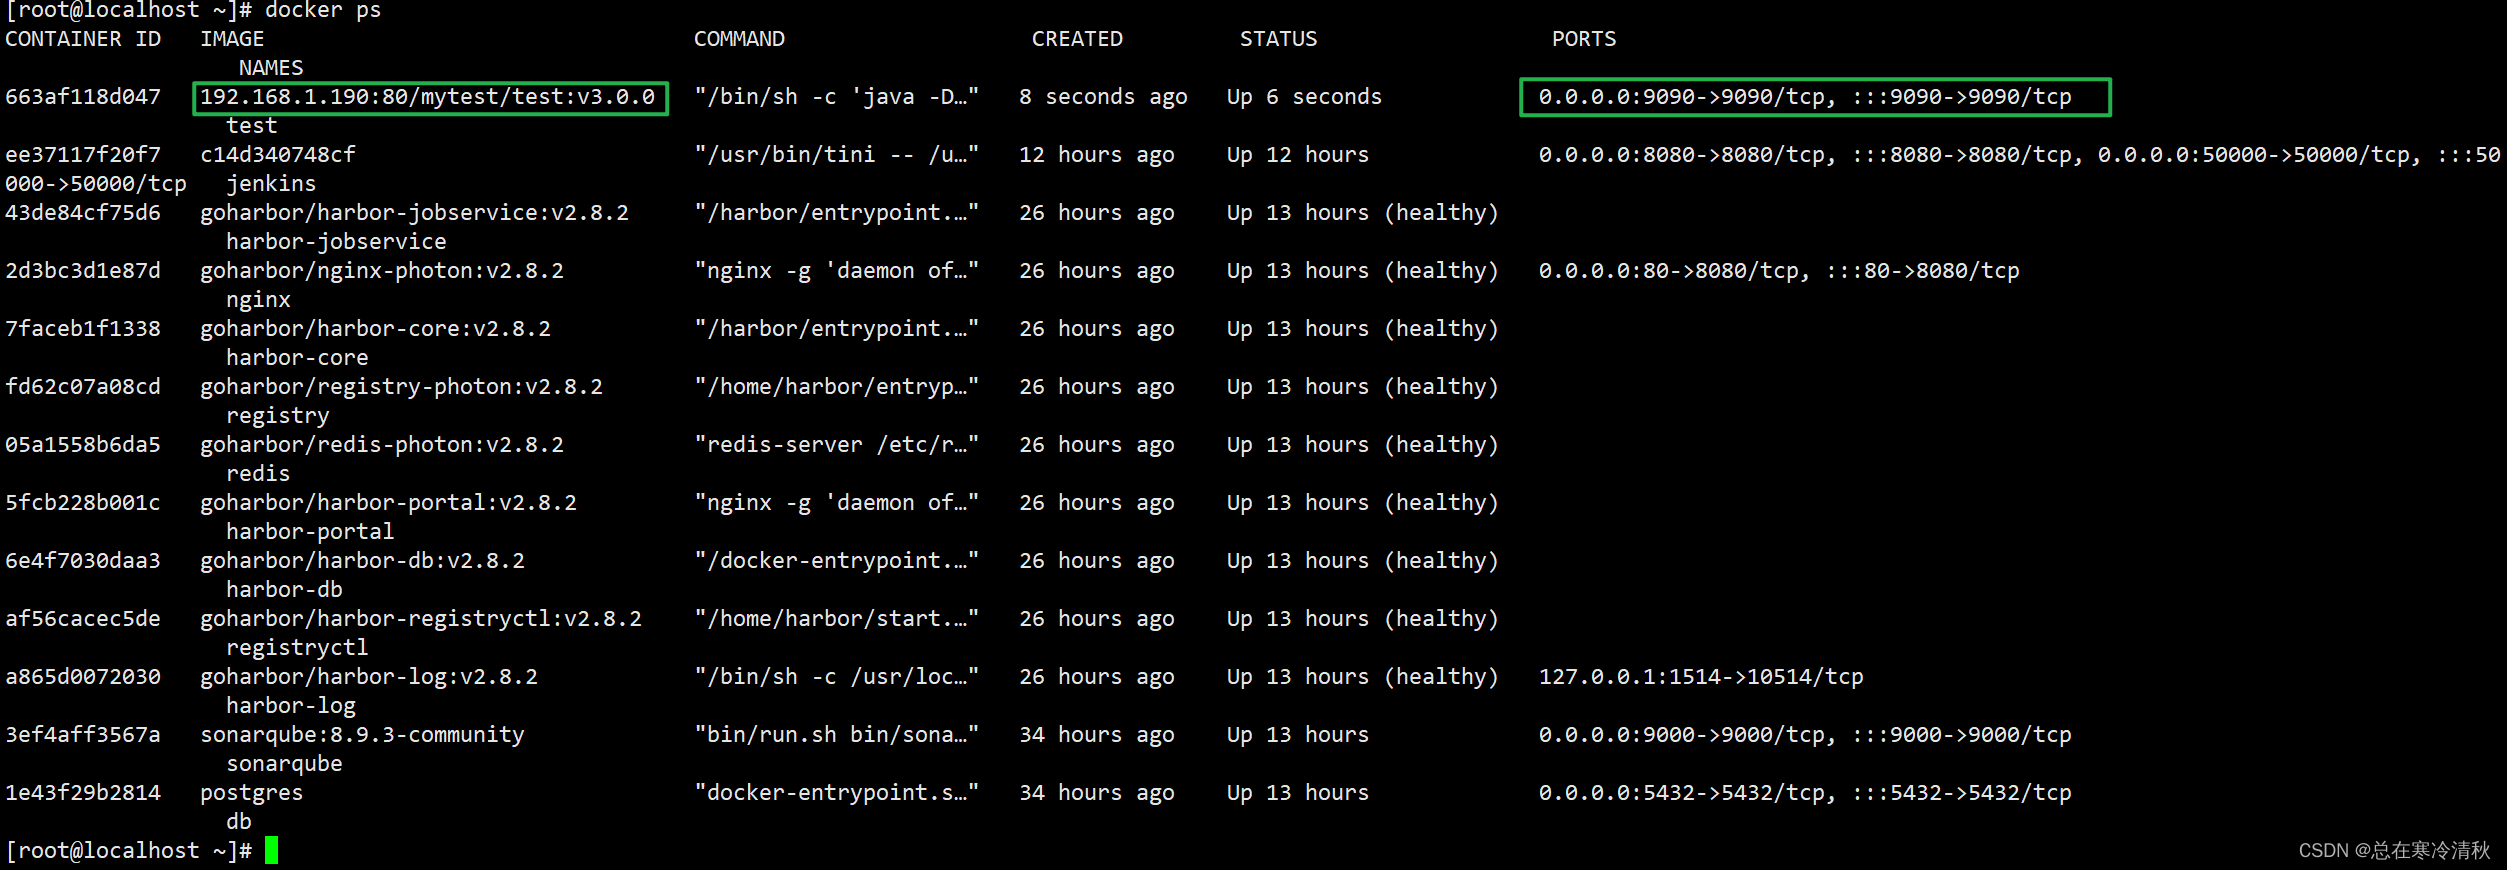Click the container name registryctl
The width and height of the screenshot is (2507, 870).
tap(297, 648)
